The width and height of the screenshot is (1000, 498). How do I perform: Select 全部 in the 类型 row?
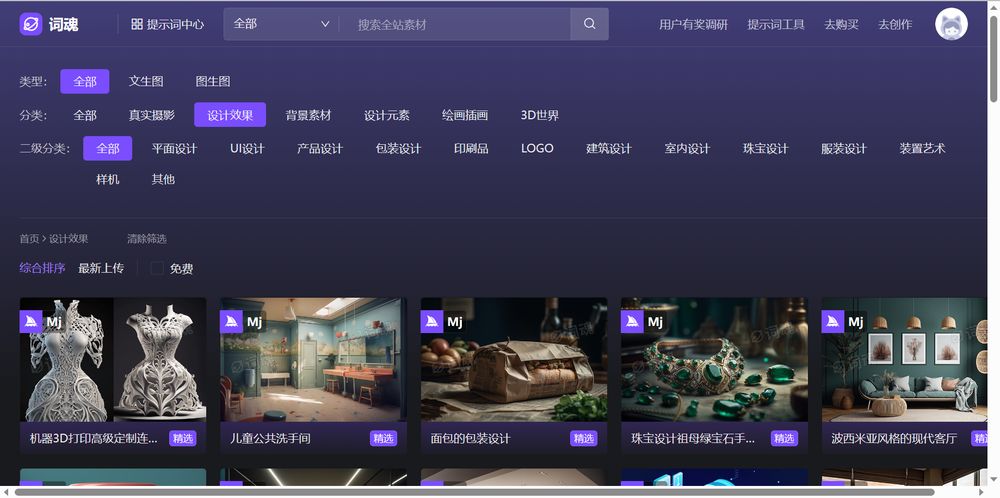(85, 82)
